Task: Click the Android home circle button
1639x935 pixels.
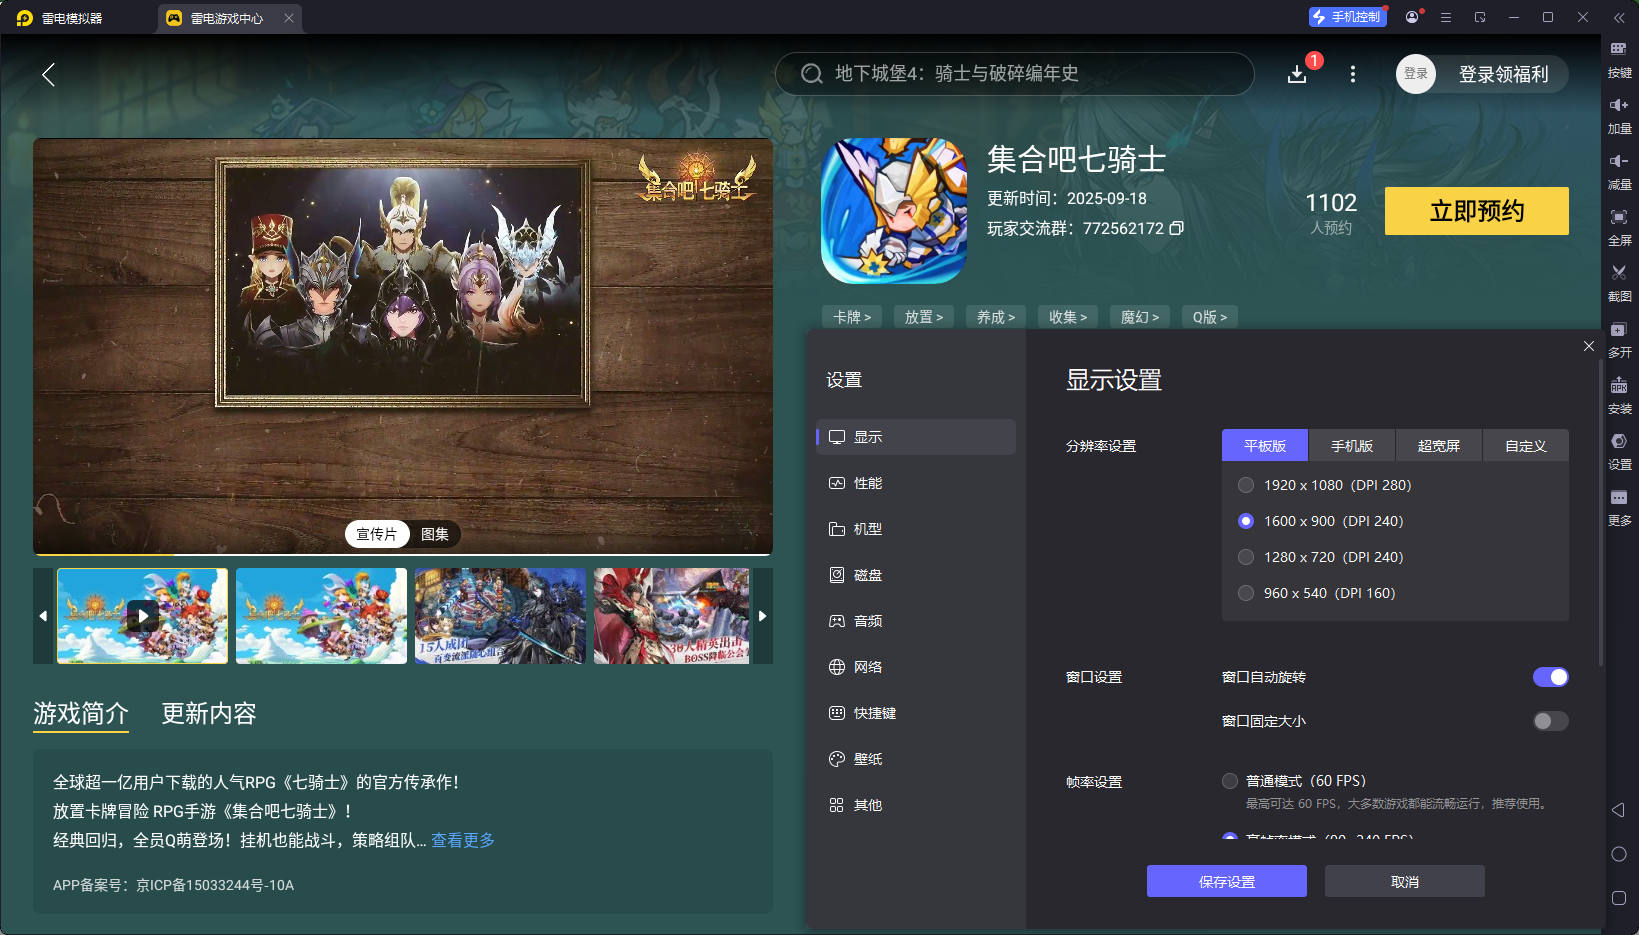Action: (x=1619, y=854)
